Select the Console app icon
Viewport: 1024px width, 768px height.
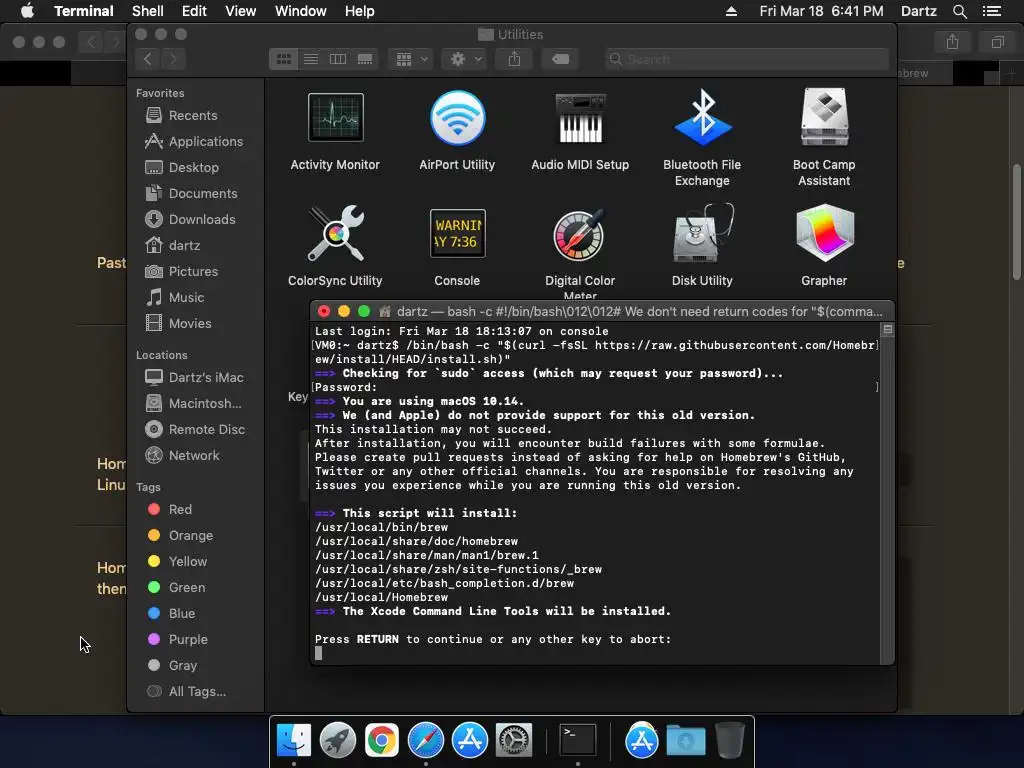pyautogui.click(x=457, y=233)
